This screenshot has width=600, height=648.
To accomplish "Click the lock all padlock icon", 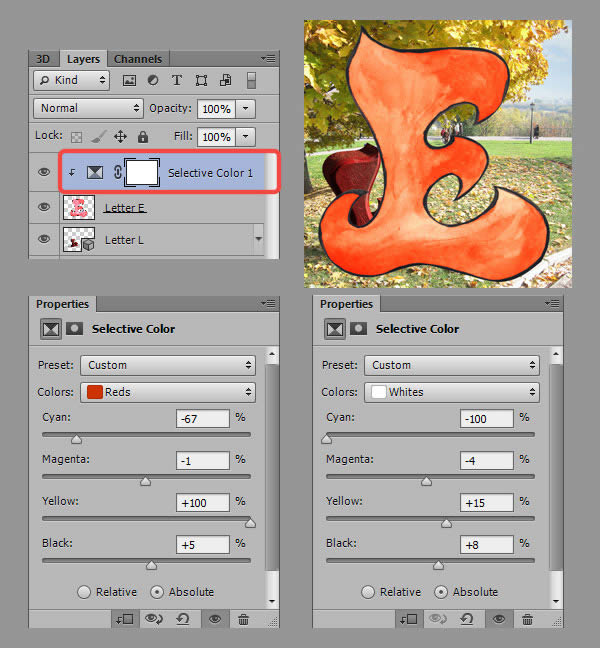I will tap(143, 136).
